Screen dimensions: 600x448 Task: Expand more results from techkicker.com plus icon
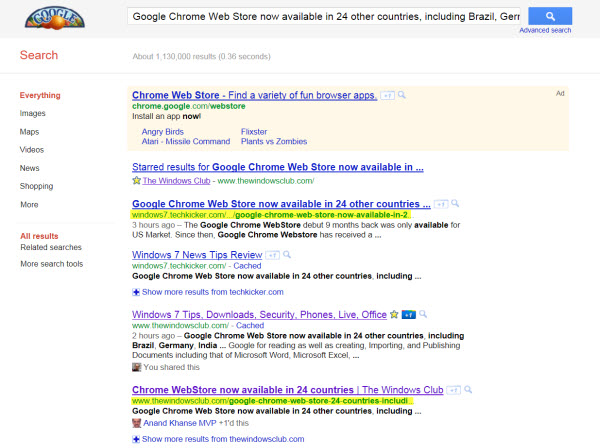point(136,292)
